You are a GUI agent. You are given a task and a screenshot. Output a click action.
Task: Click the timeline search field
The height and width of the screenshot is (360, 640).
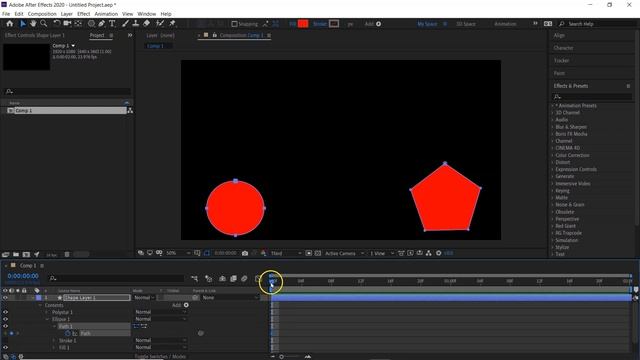pos(116,278)
